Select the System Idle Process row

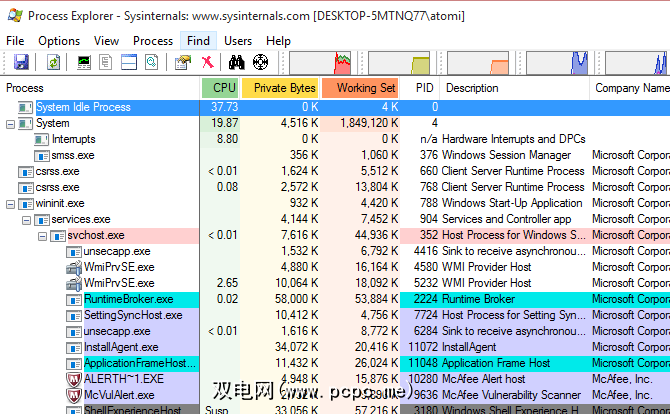click(x=83, y=107)
